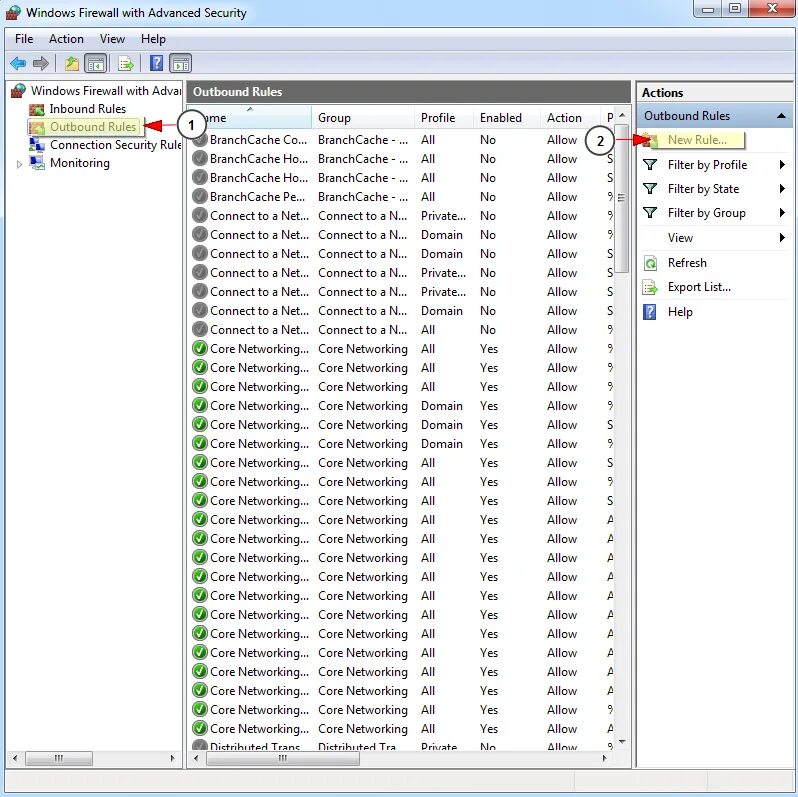798x797 pixels.
Task: Click Export List... action
Action: coord(699,287)
